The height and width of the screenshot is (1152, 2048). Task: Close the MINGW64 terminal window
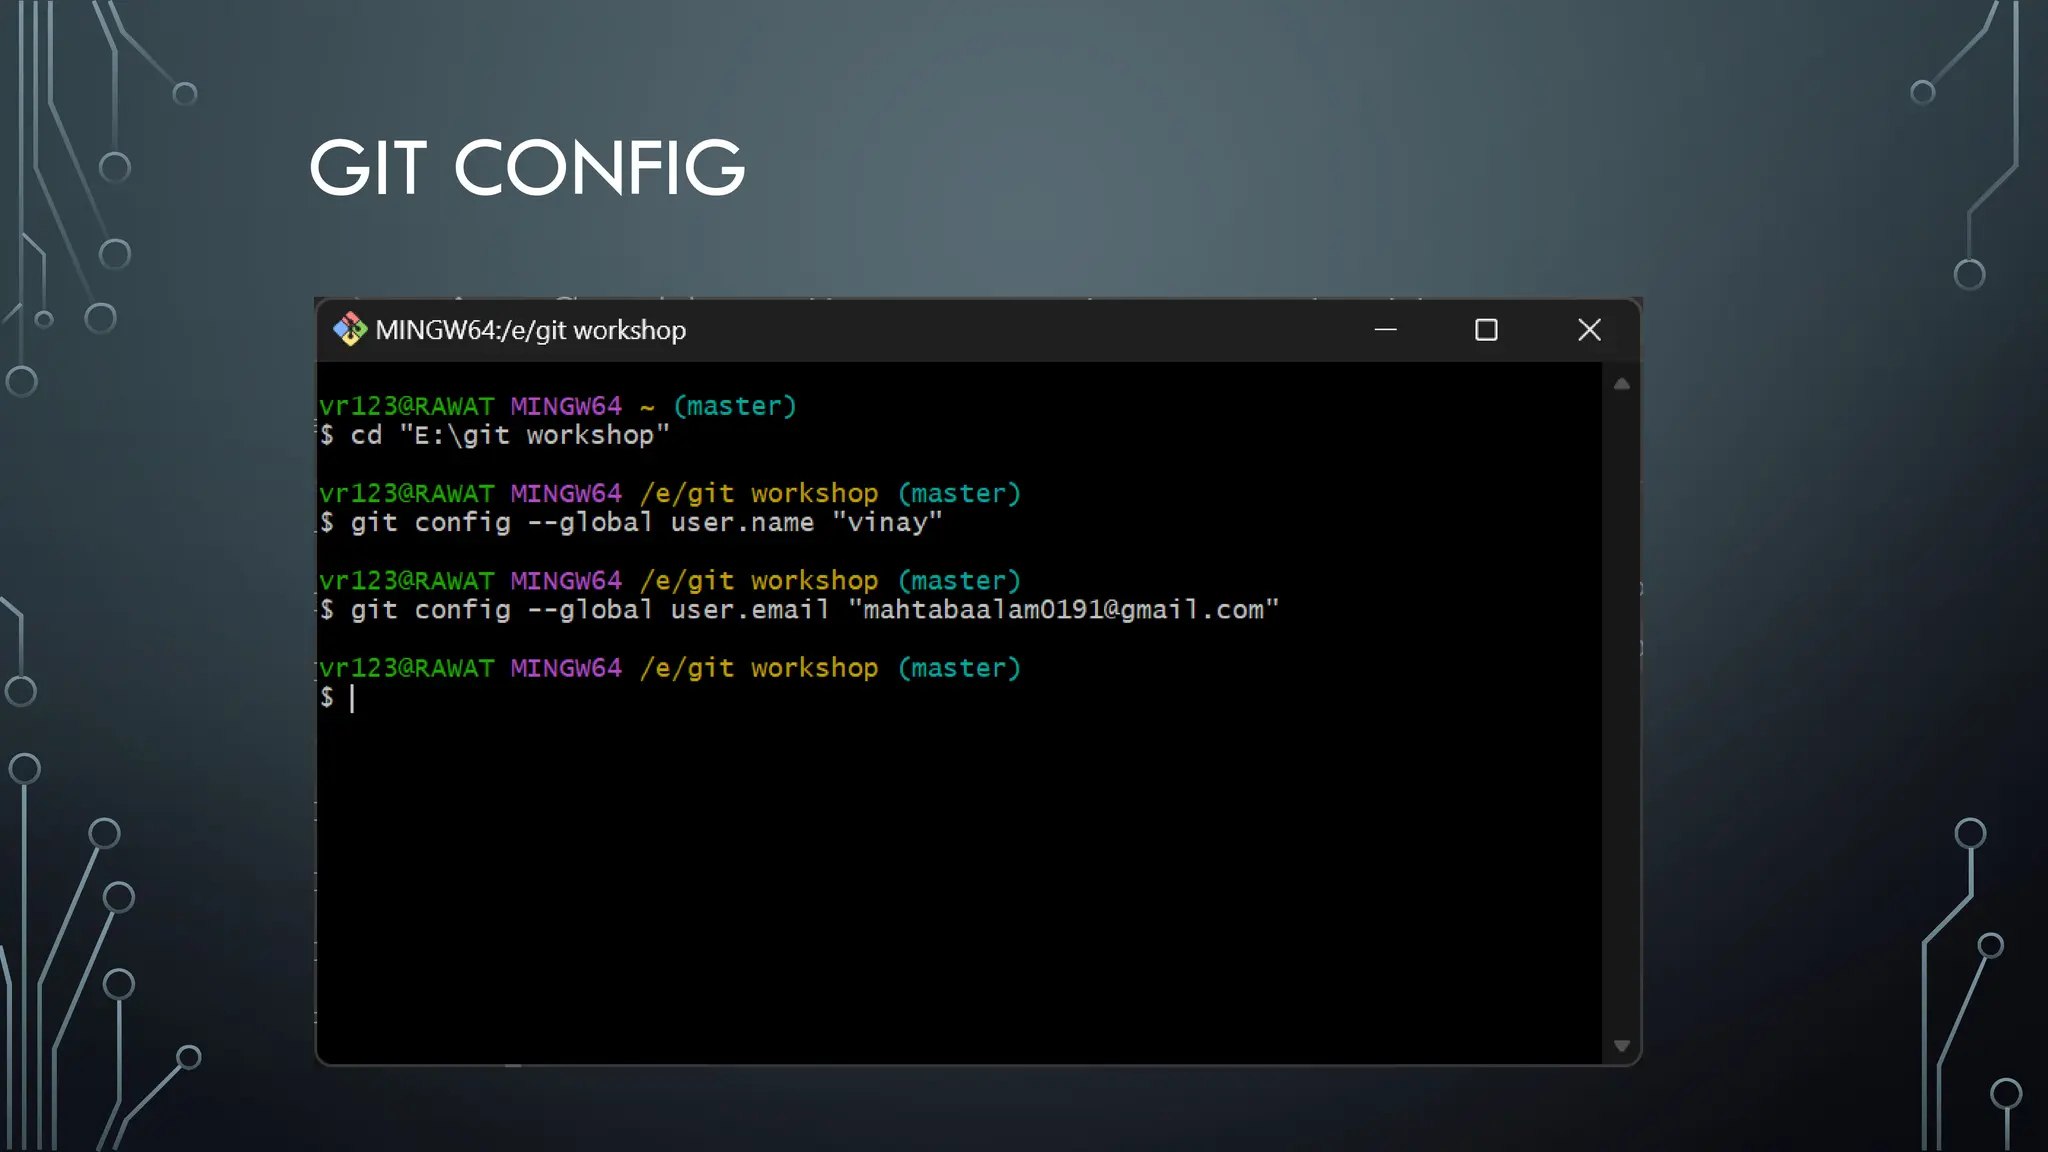coord(1589,329)
